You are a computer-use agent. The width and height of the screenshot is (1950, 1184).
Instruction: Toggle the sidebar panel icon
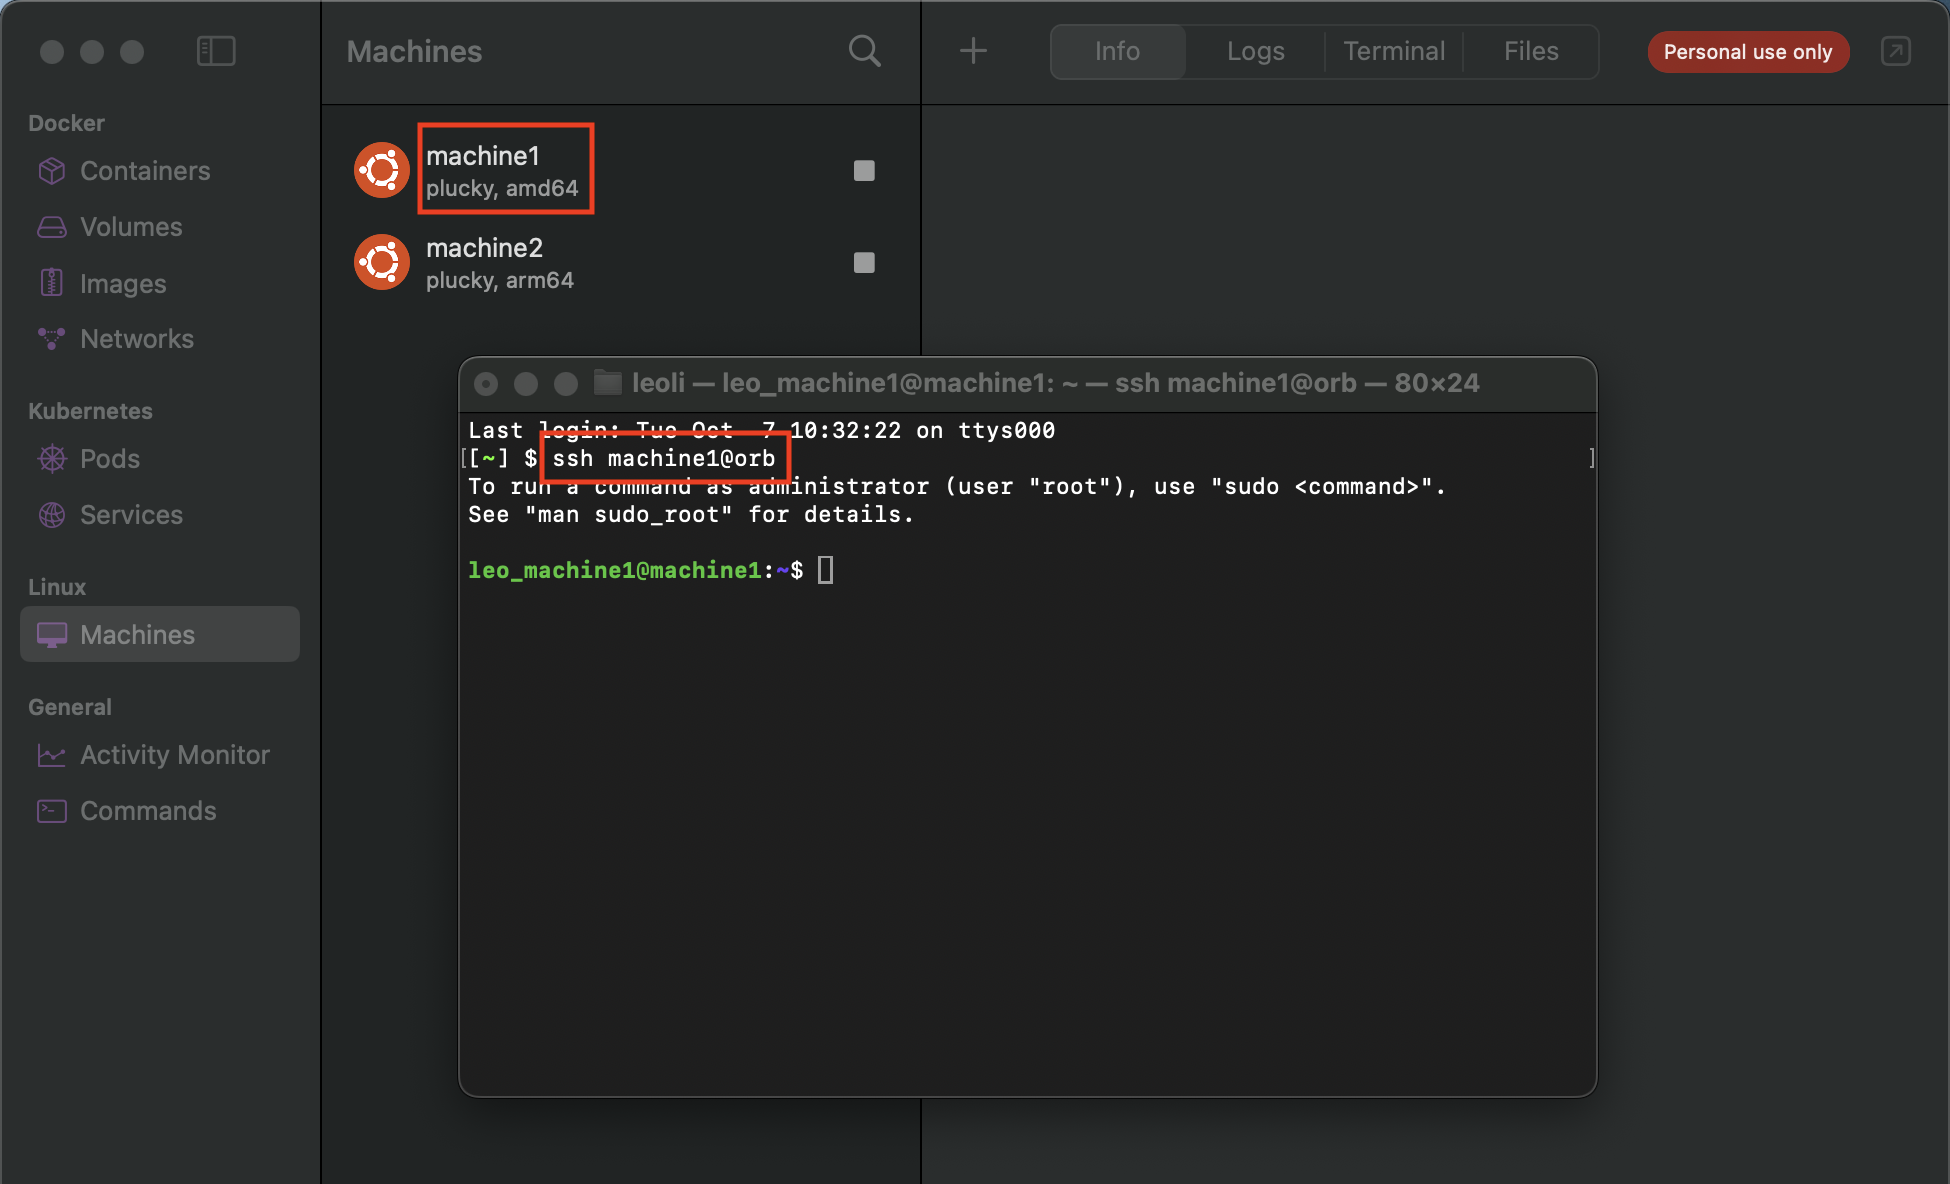tap(216, 51)
